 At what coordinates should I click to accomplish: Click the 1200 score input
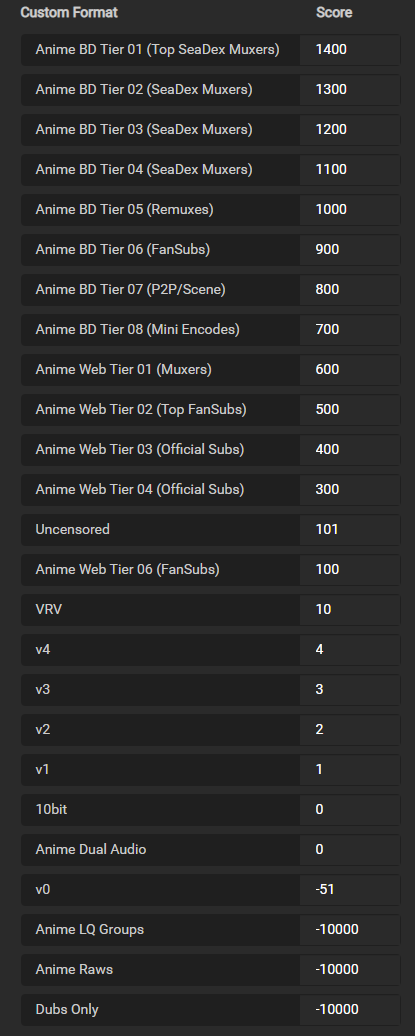(x=350, y=130)
